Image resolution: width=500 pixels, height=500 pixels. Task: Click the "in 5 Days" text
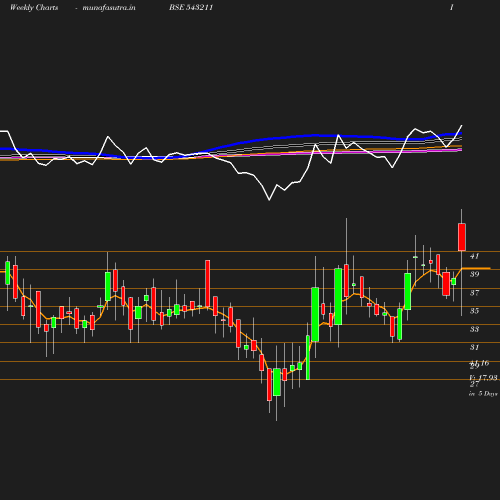coord(483,394)
